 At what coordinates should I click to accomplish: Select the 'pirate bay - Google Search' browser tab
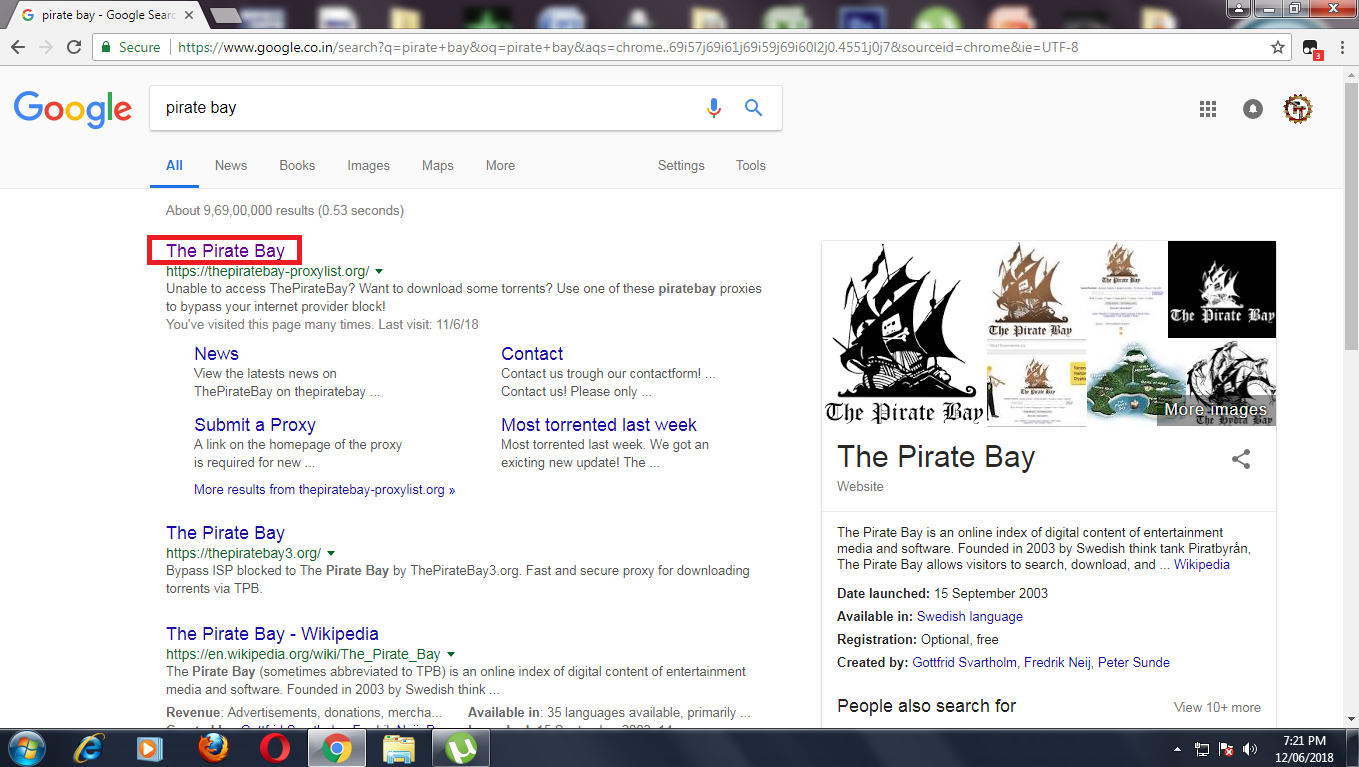[106, 16]
